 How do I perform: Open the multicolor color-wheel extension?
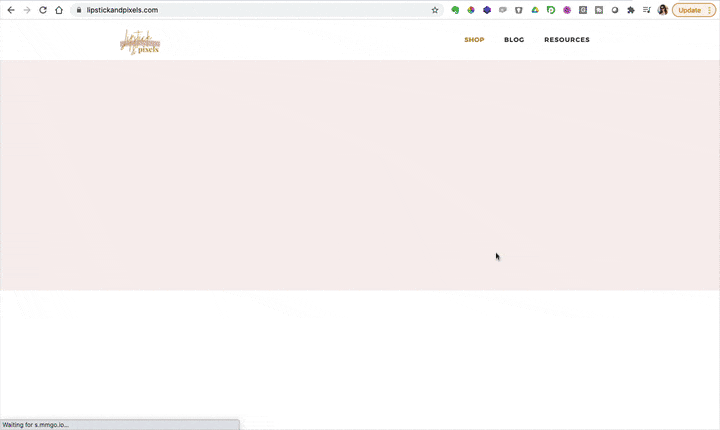471,10
